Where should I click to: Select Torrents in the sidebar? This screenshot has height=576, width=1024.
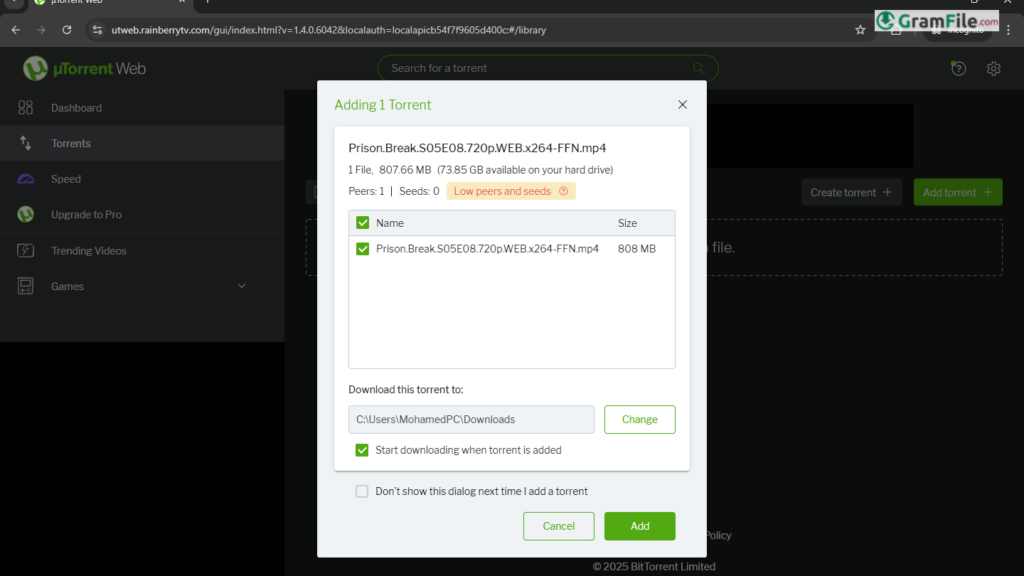(x=142, y=143)
